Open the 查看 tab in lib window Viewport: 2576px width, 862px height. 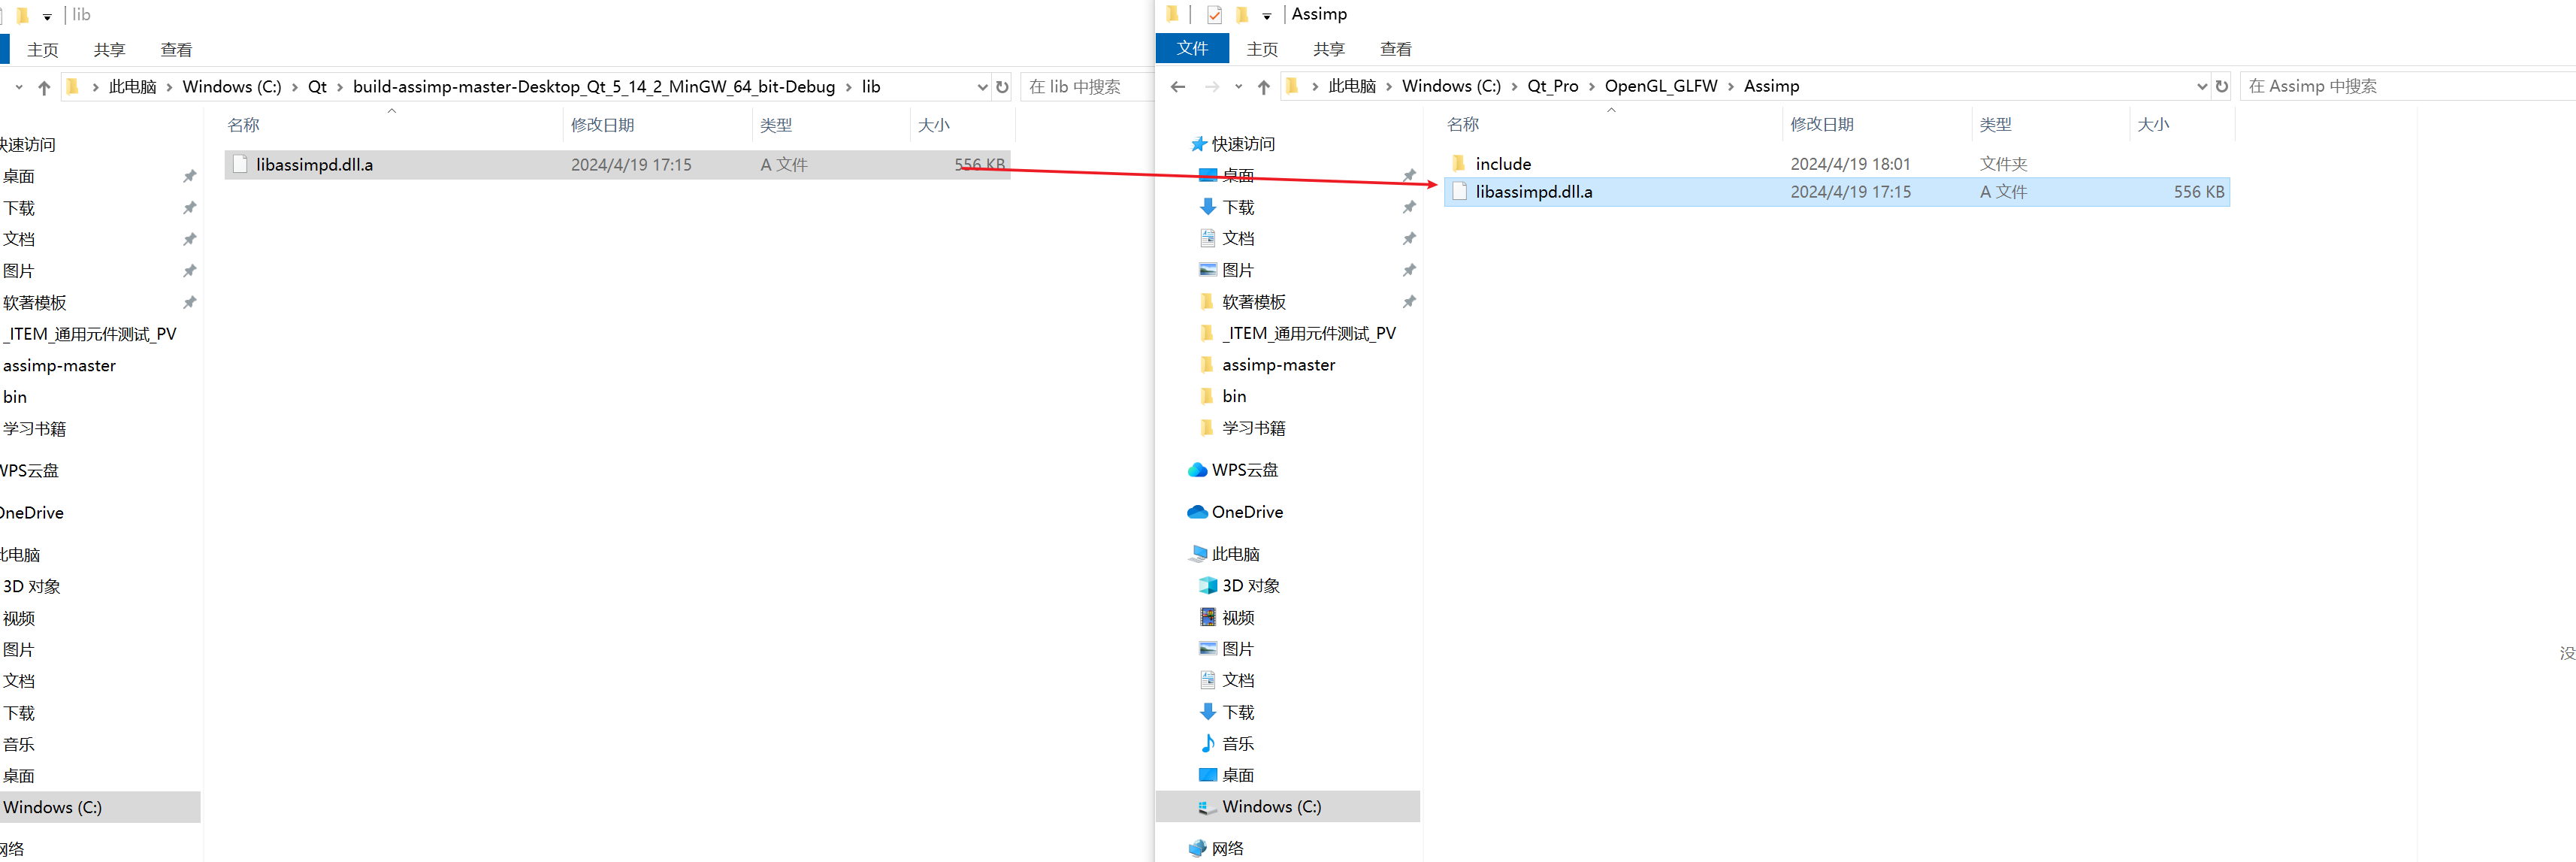click(176, 50)
